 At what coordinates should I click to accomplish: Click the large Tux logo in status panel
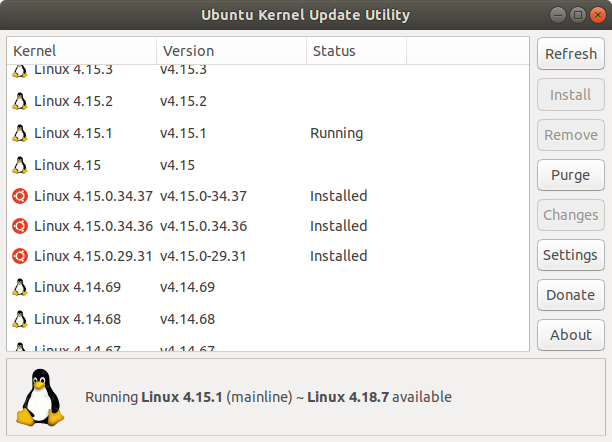tap(40, 397)
